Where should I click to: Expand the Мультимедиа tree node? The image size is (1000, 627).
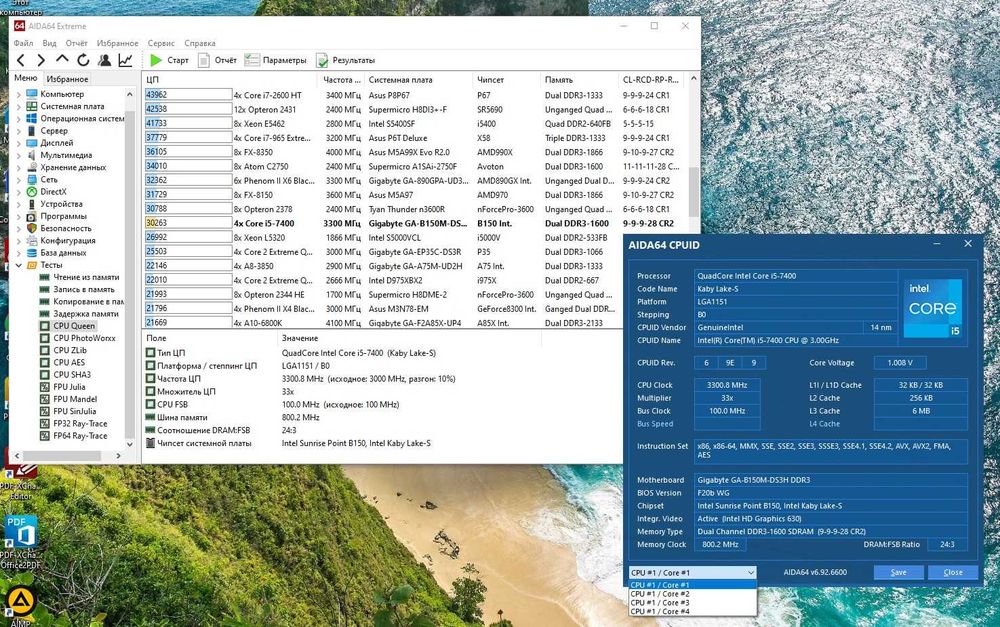tap(18, 155)
